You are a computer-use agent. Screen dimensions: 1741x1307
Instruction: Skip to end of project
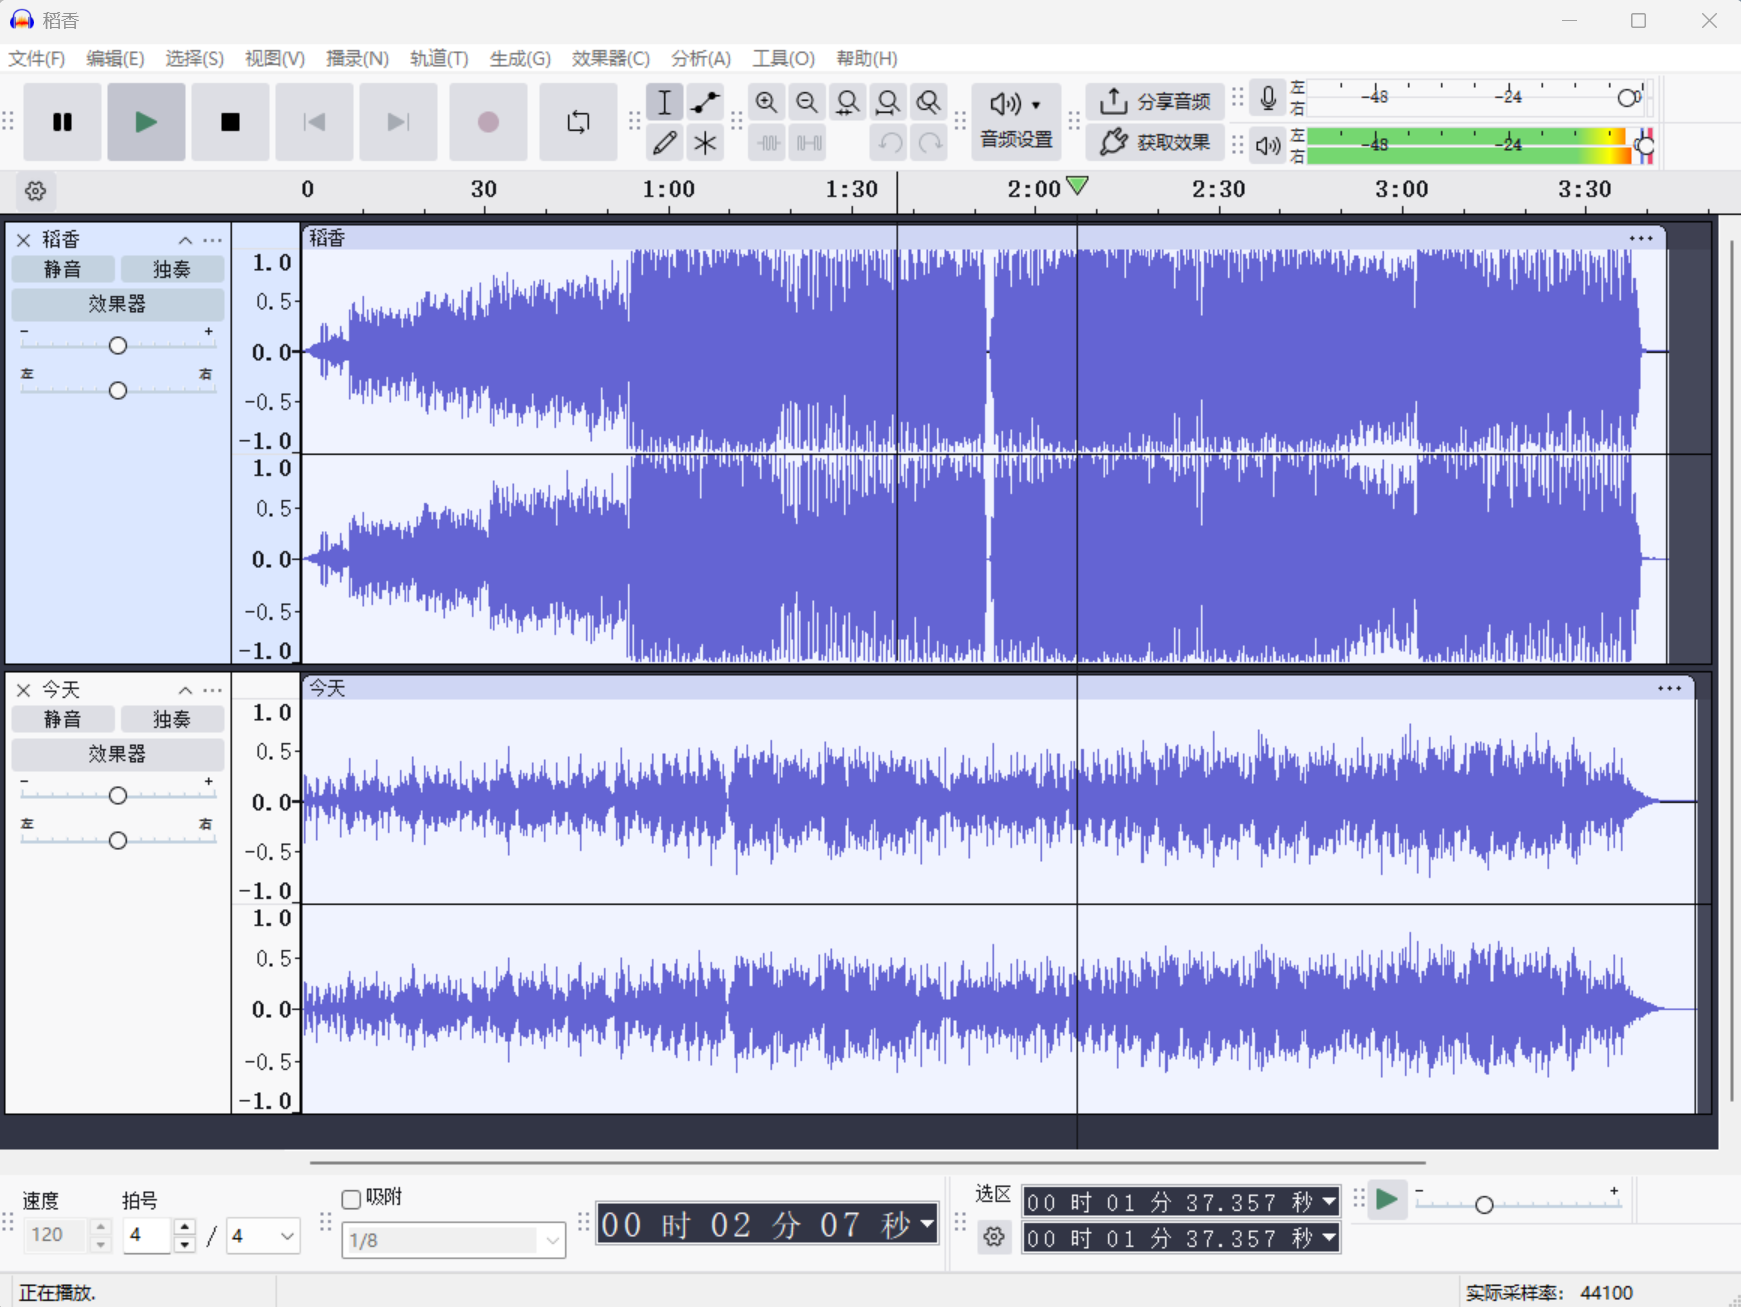398,122
